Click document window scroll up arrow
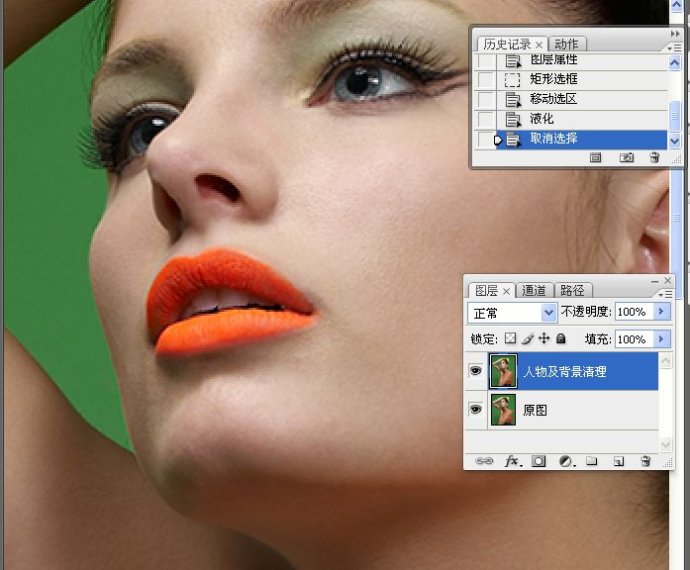The height and width of the screenshot is (570, 690). (676, 6)
